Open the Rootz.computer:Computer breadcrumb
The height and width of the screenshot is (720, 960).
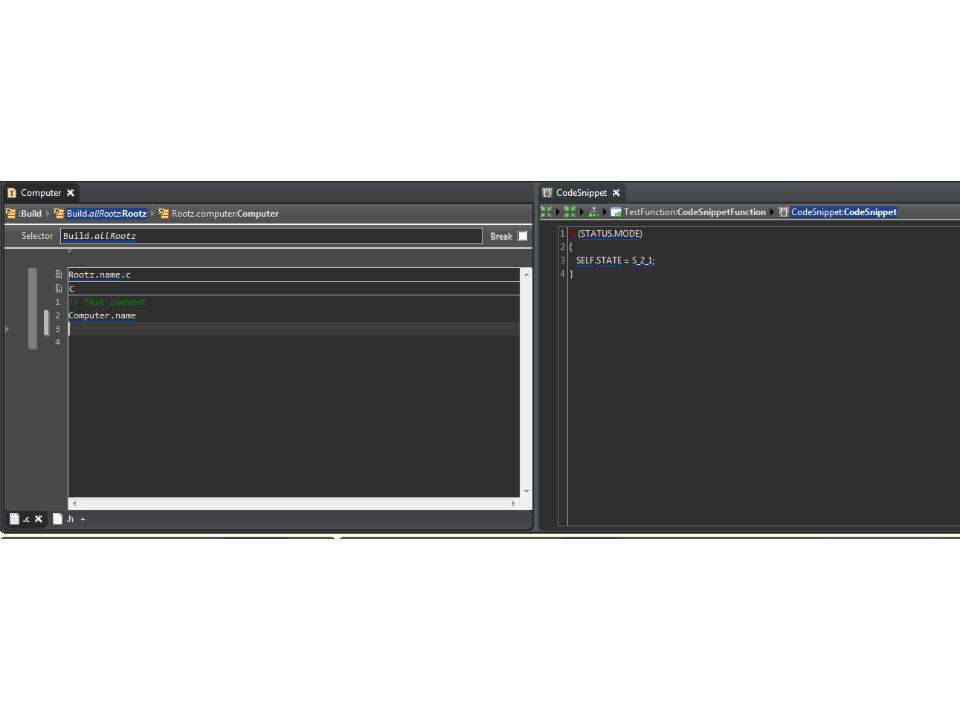coord(224,213)
